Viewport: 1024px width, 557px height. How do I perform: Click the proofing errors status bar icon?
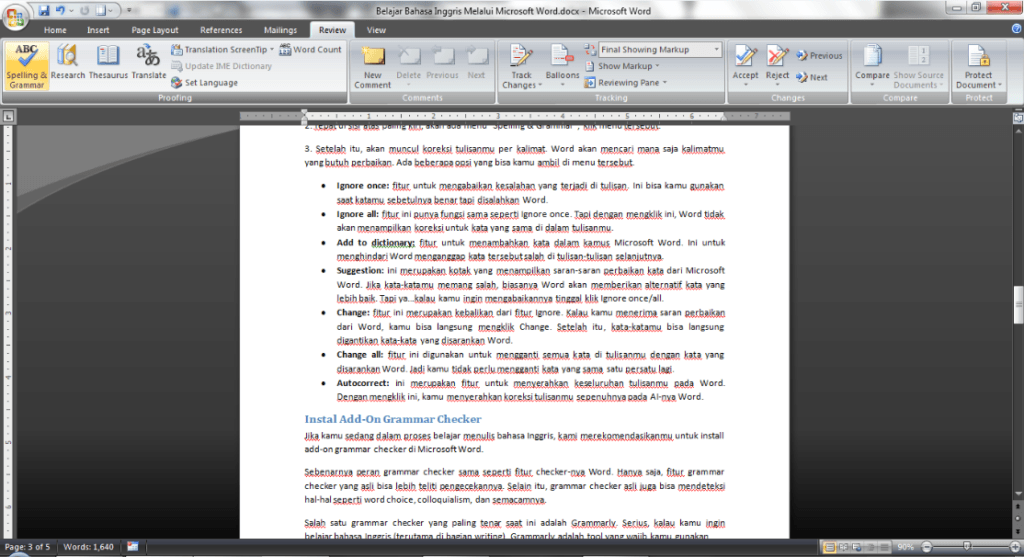(133, 547)
